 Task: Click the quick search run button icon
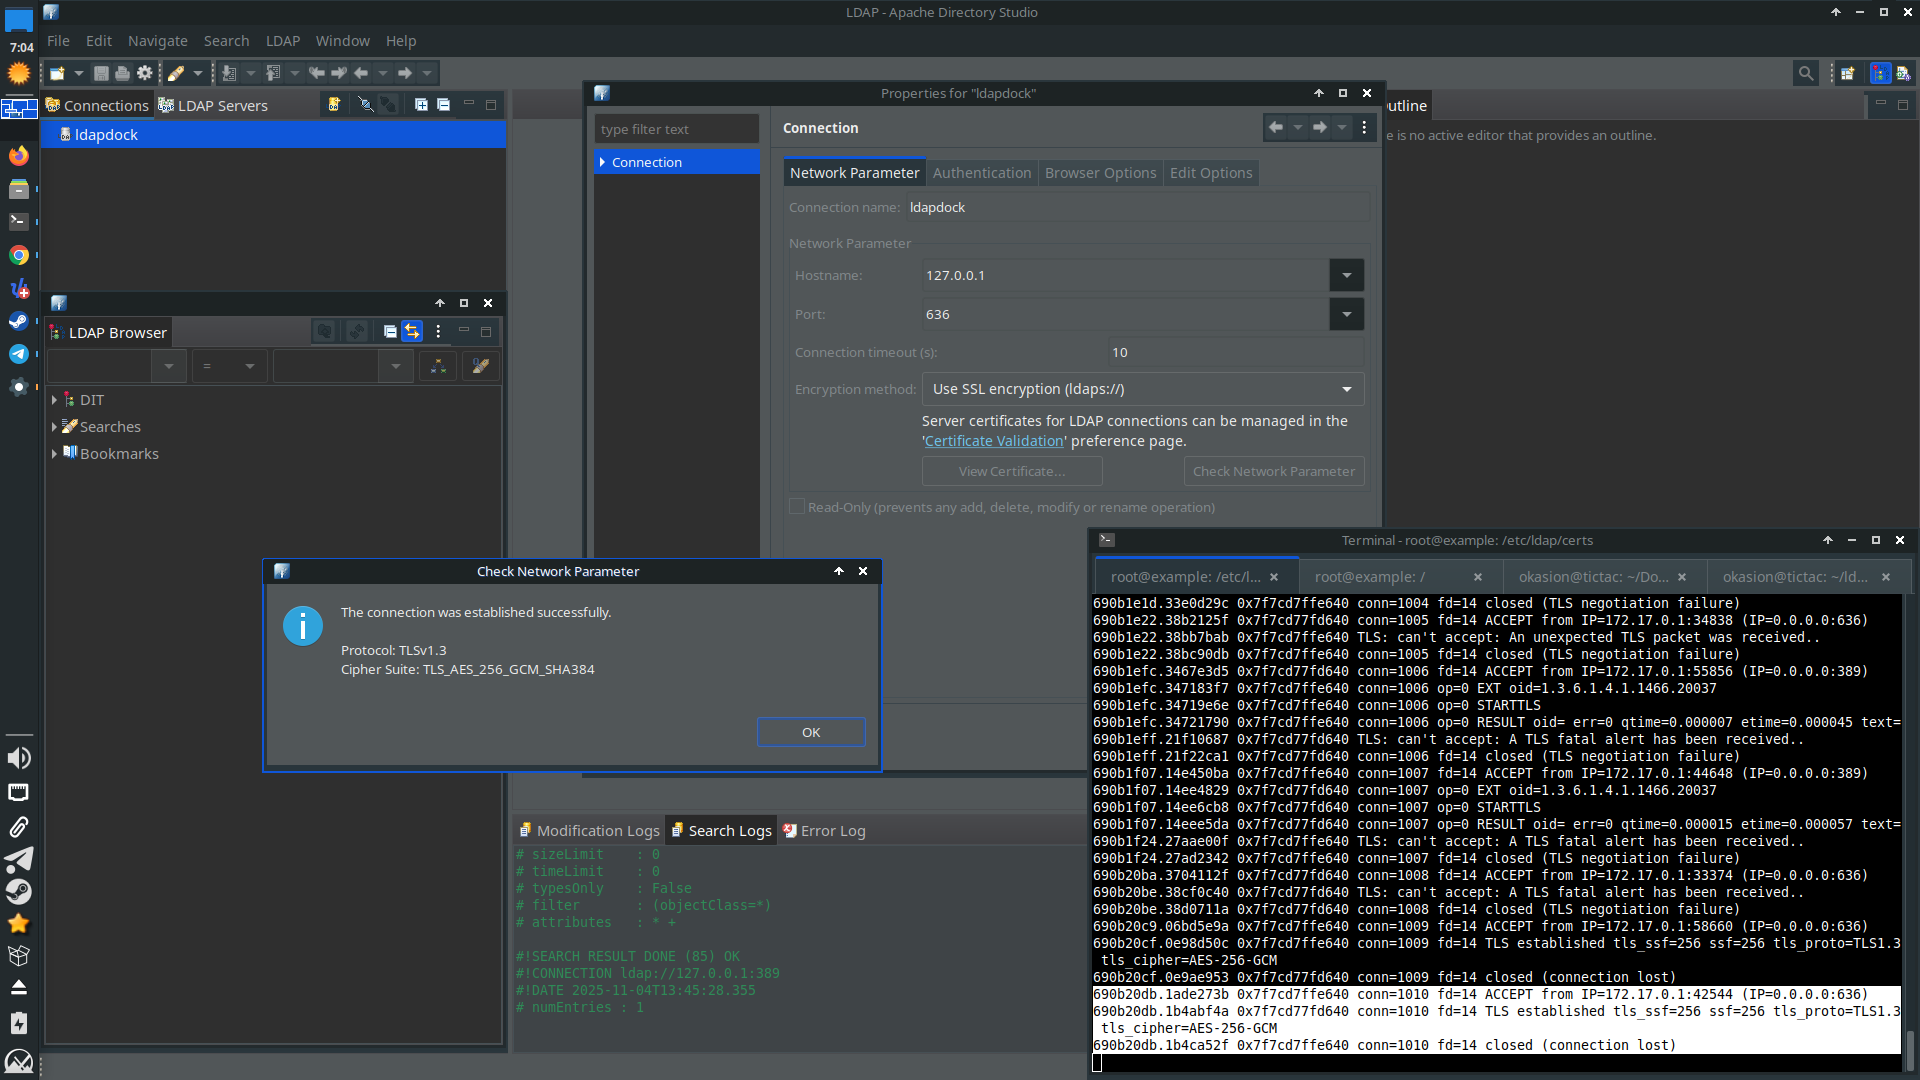coord(438,367)
